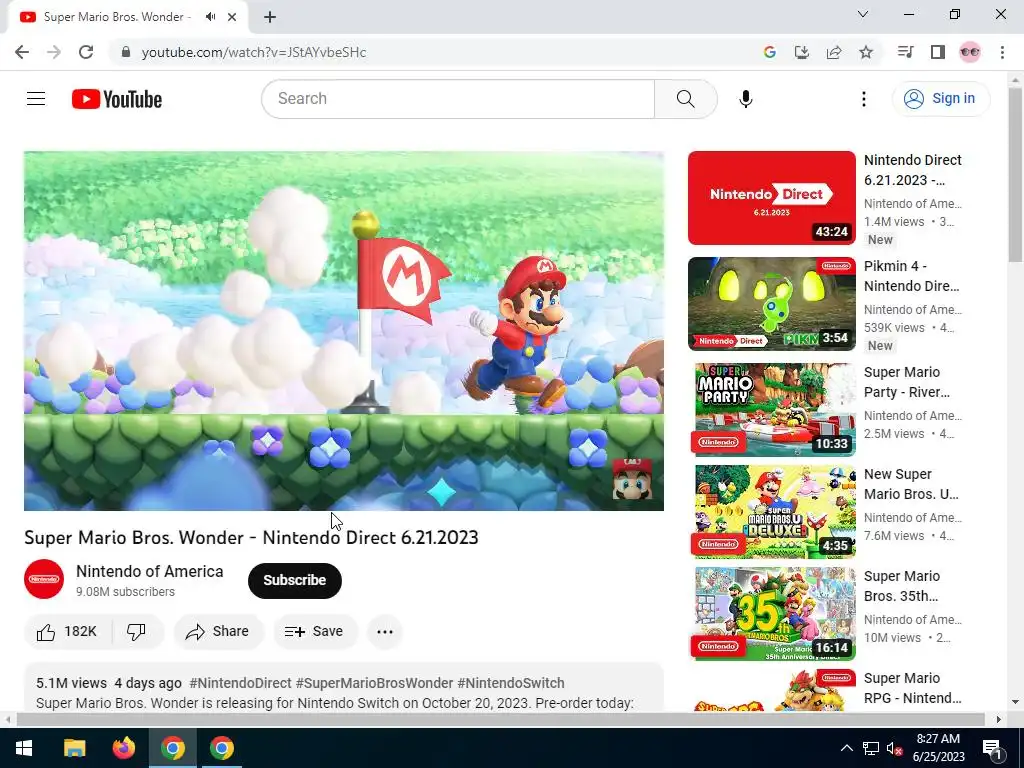Viewport: 1024px width, 768px height.
Task: Open more actions ellipsis below video
Action: (385, 632)
